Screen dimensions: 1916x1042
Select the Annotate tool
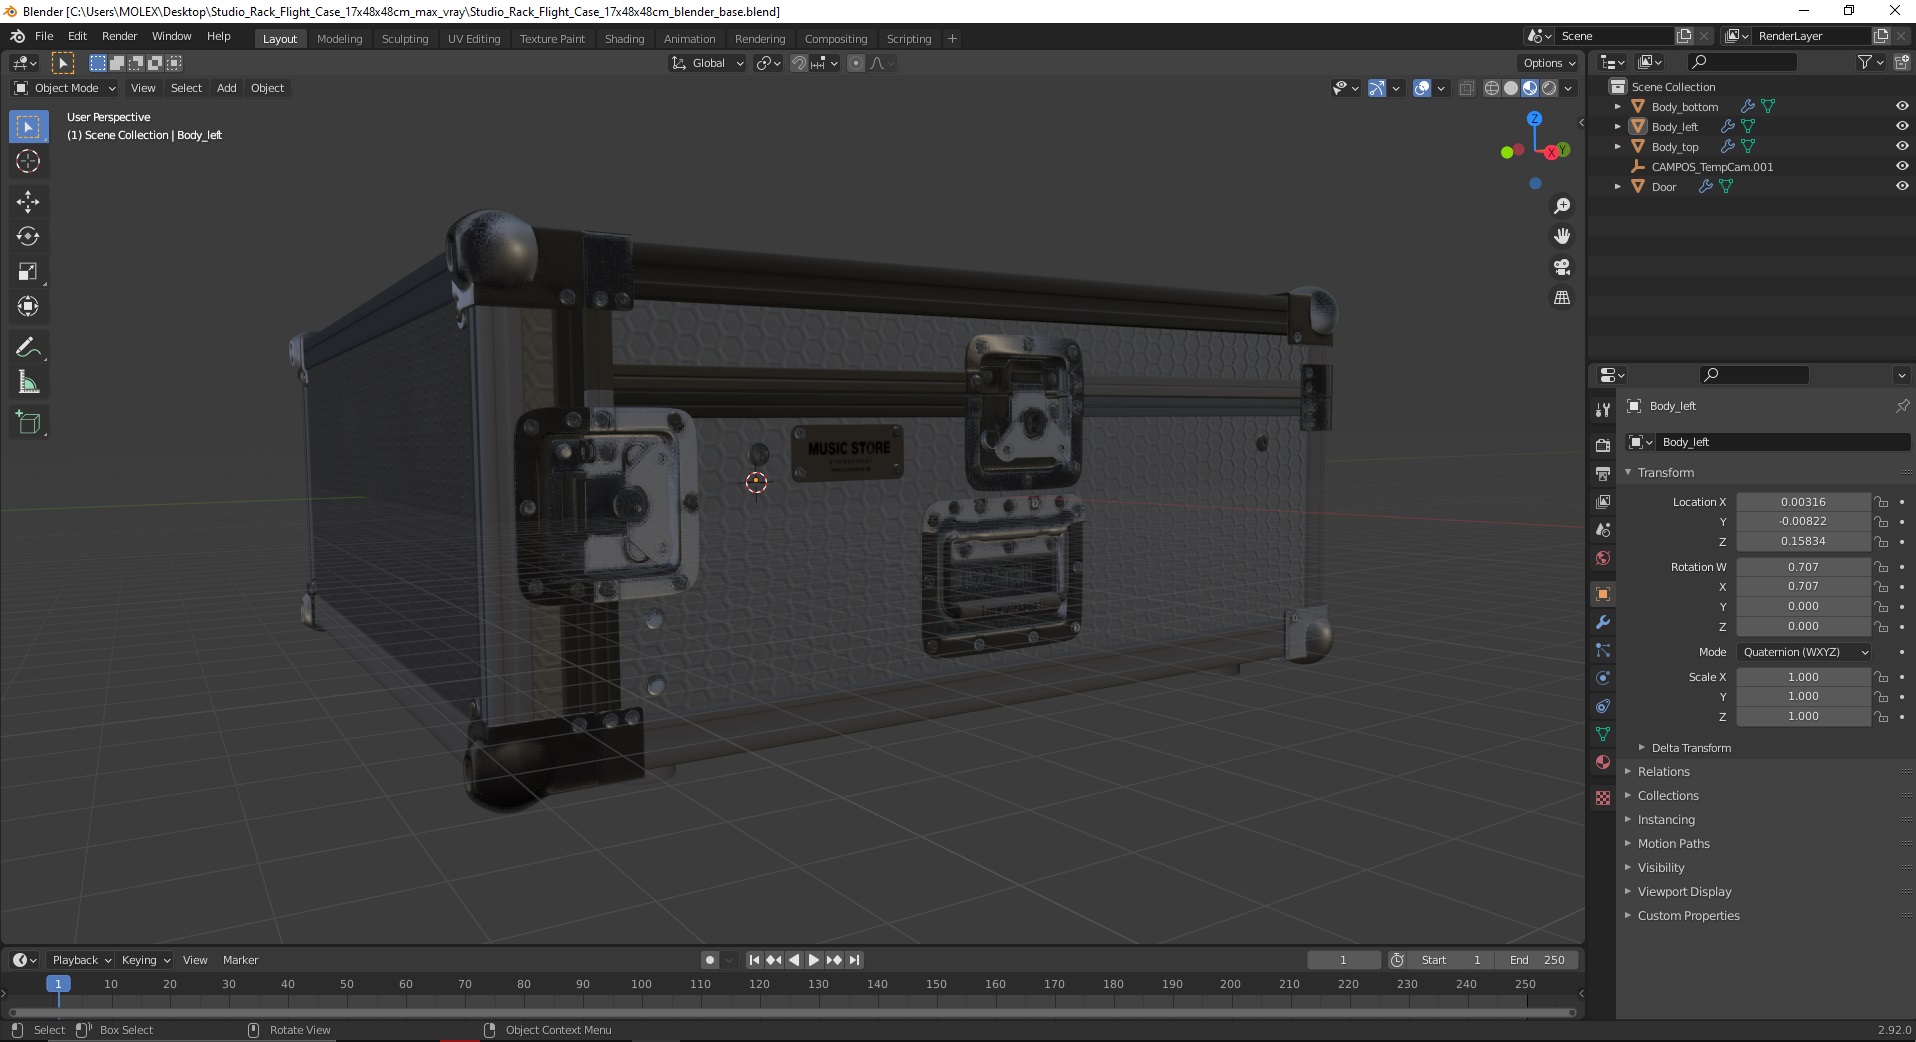point(28,348)
